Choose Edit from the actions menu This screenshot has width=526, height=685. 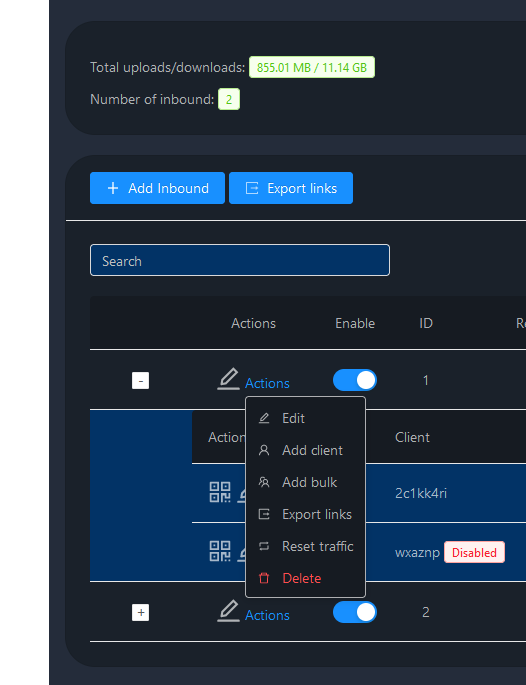click(x=305, y=418)
